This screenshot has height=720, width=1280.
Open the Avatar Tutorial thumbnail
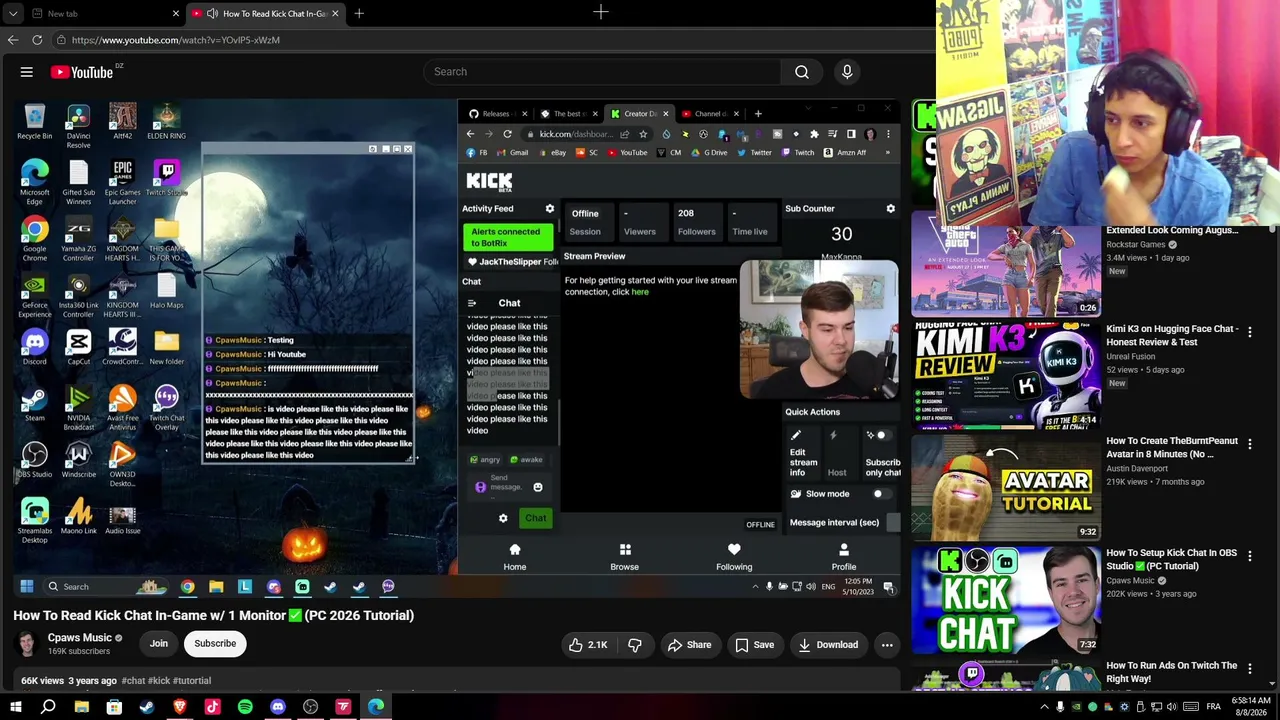coord(1005,488)
